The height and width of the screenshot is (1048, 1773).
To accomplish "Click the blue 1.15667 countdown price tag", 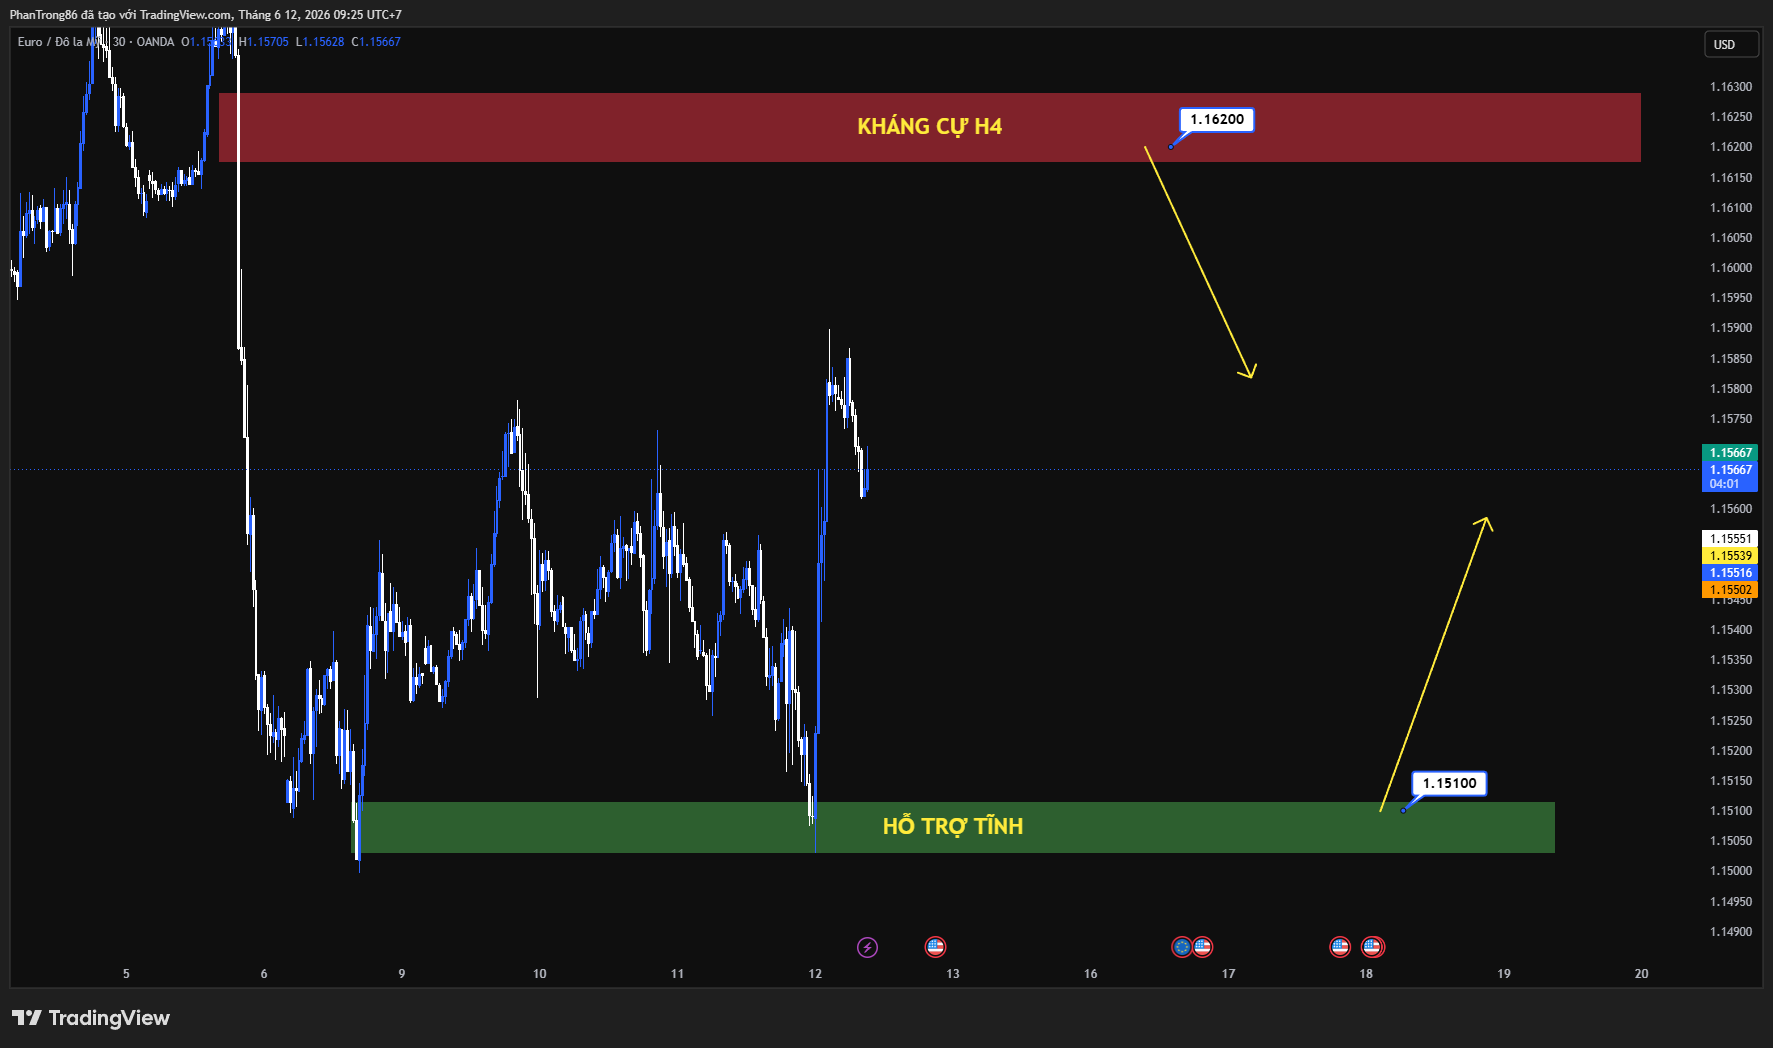I will (1730, 476).
